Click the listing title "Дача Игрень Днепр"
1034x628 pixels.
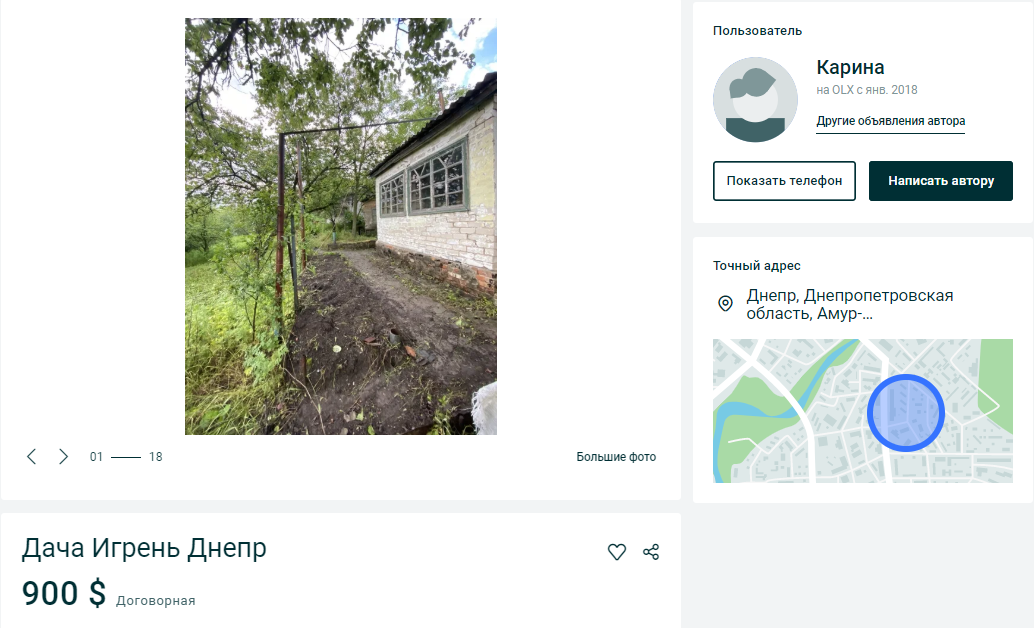[144, 549]
